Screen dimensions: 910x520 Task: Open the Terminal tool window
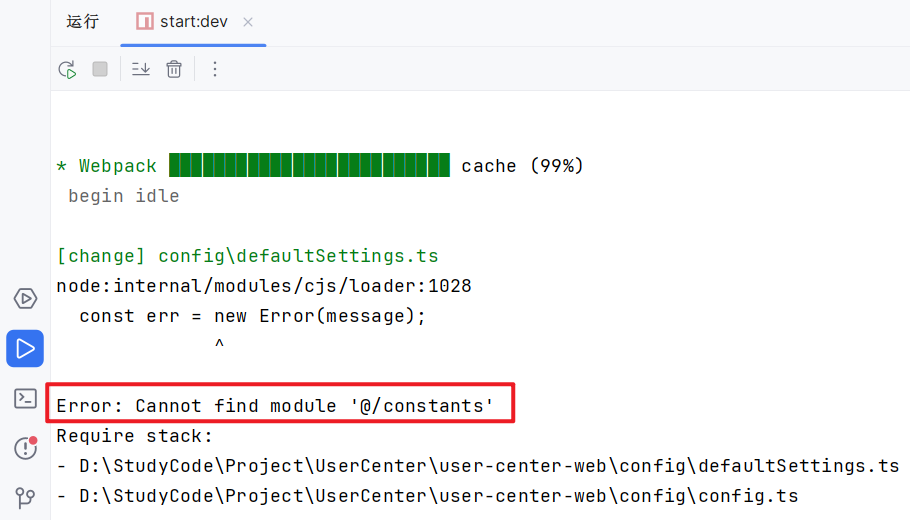25,398
